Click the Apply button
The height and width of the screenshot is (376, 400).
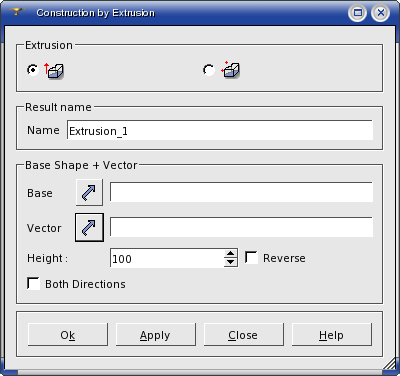[x=156, y=334]
